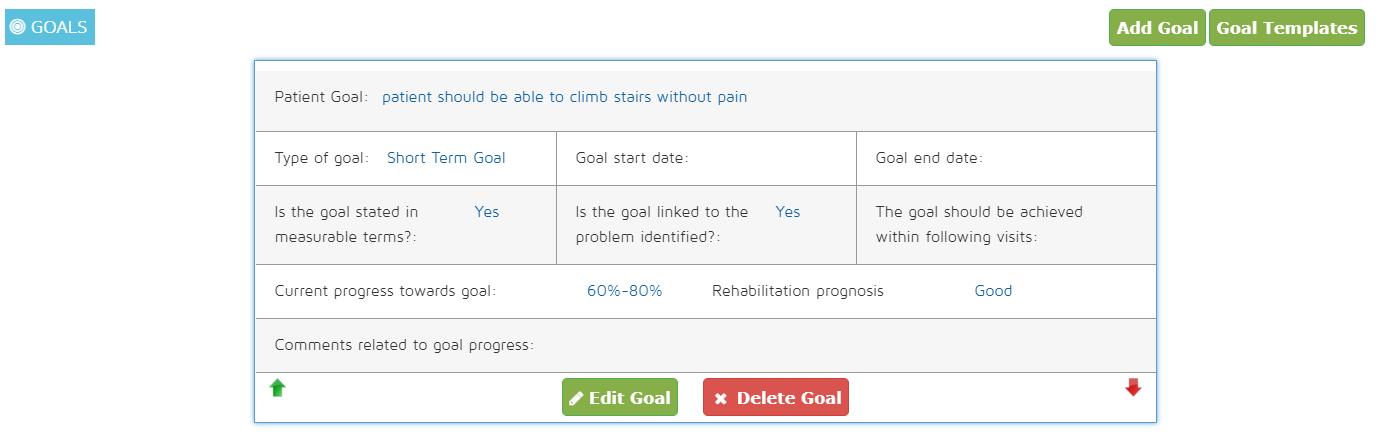The height and width of the screenshot is (447, 1397).
Task: Click Yes next to measurable terms question
Action: pyautogui.click(x=487, y=212)
